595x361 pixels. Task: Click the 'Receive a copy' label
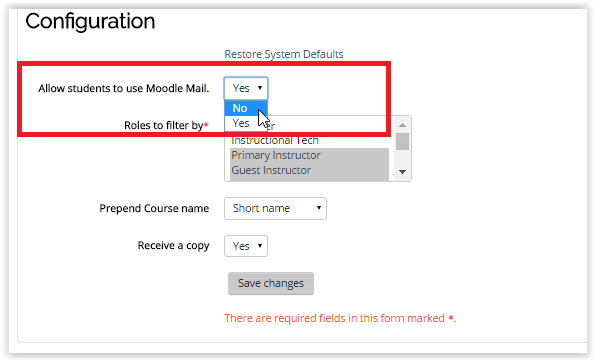173,246
